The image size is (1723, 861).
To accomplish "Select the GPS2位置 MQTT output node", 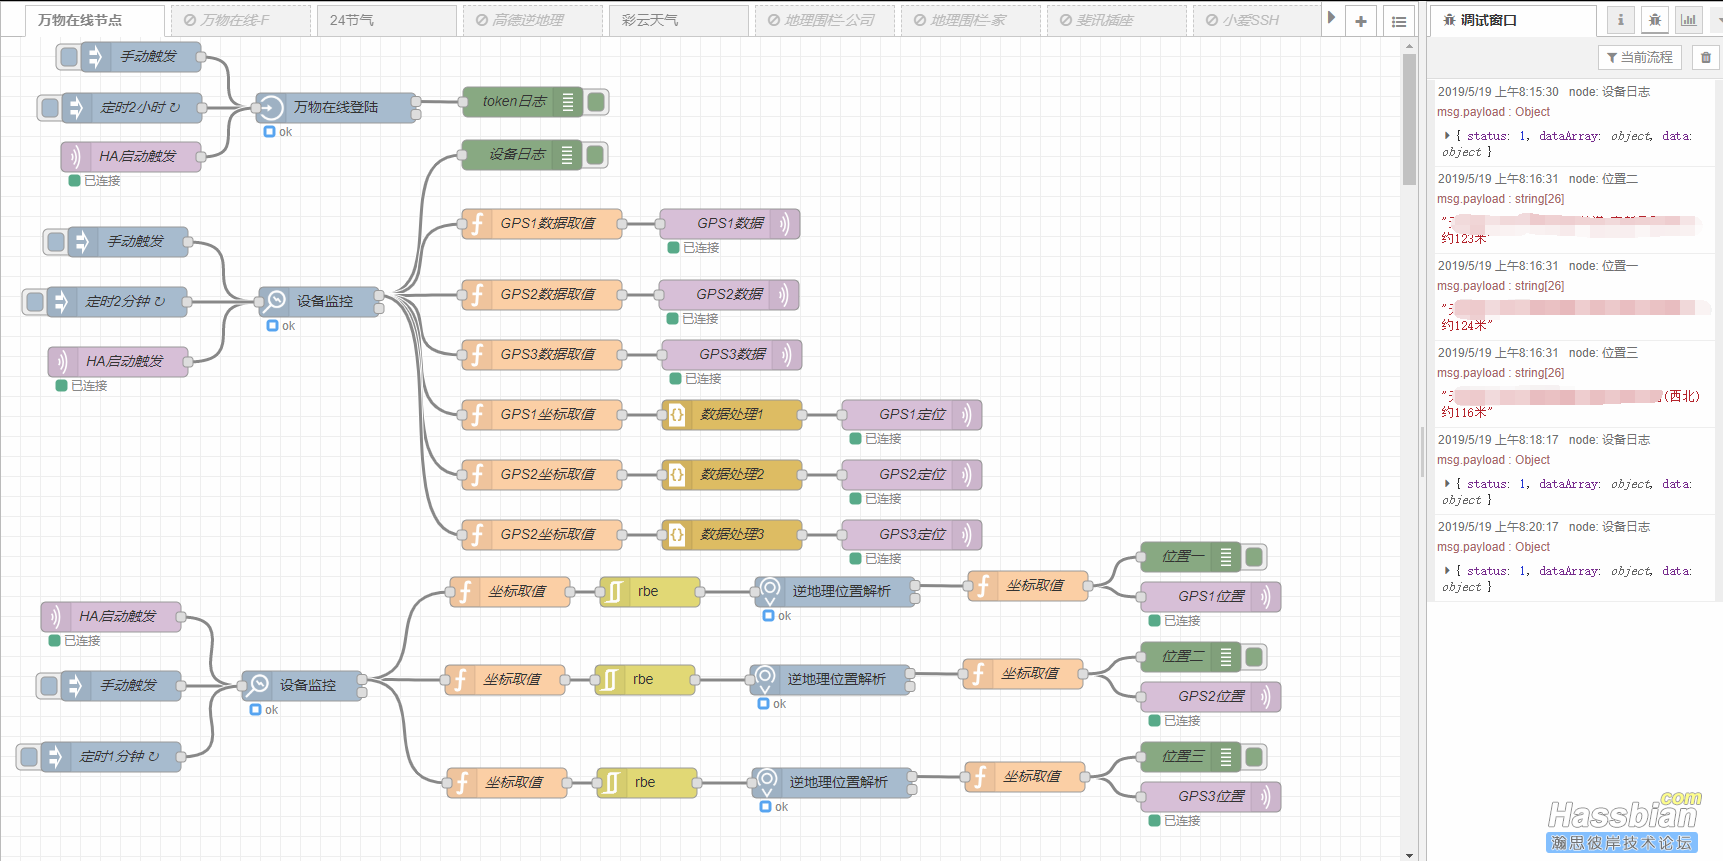I will [1211, 696].
